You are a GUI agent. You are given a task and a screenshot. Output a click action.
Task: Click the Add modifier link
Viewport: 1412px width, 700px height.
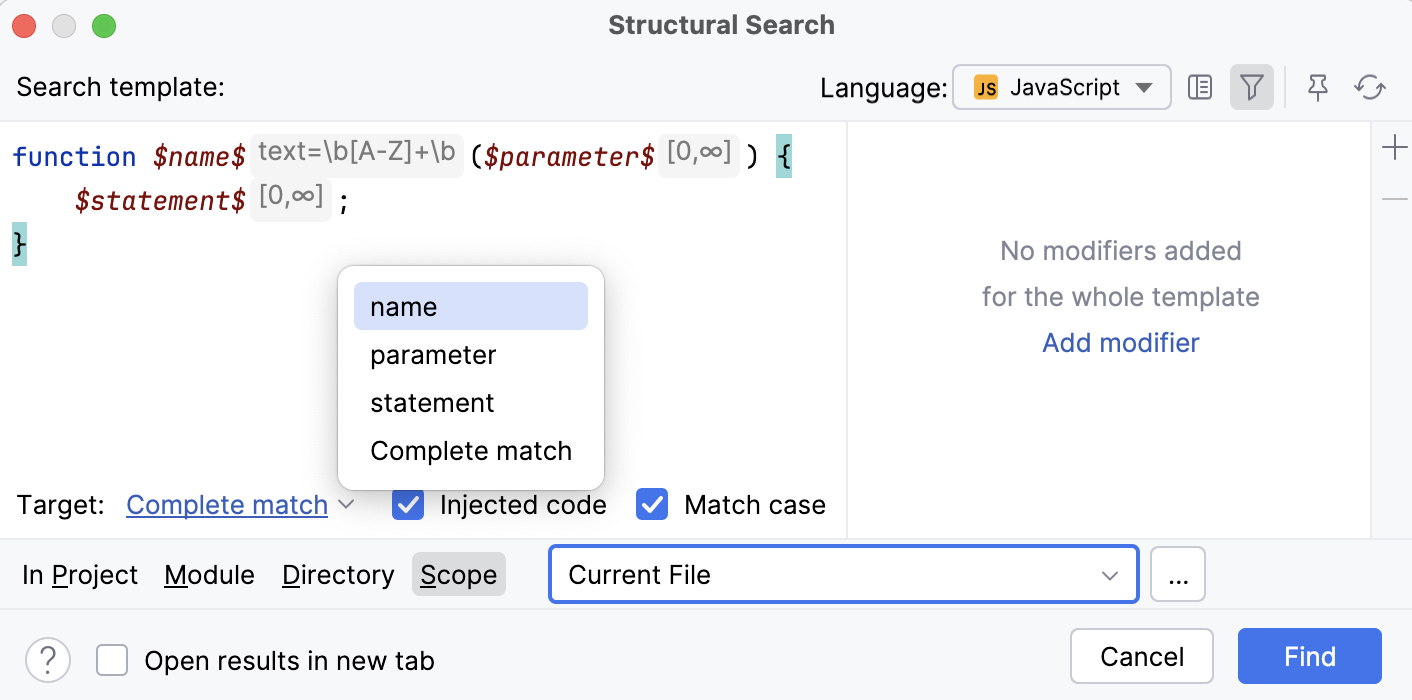click(x=1120, y=342)
